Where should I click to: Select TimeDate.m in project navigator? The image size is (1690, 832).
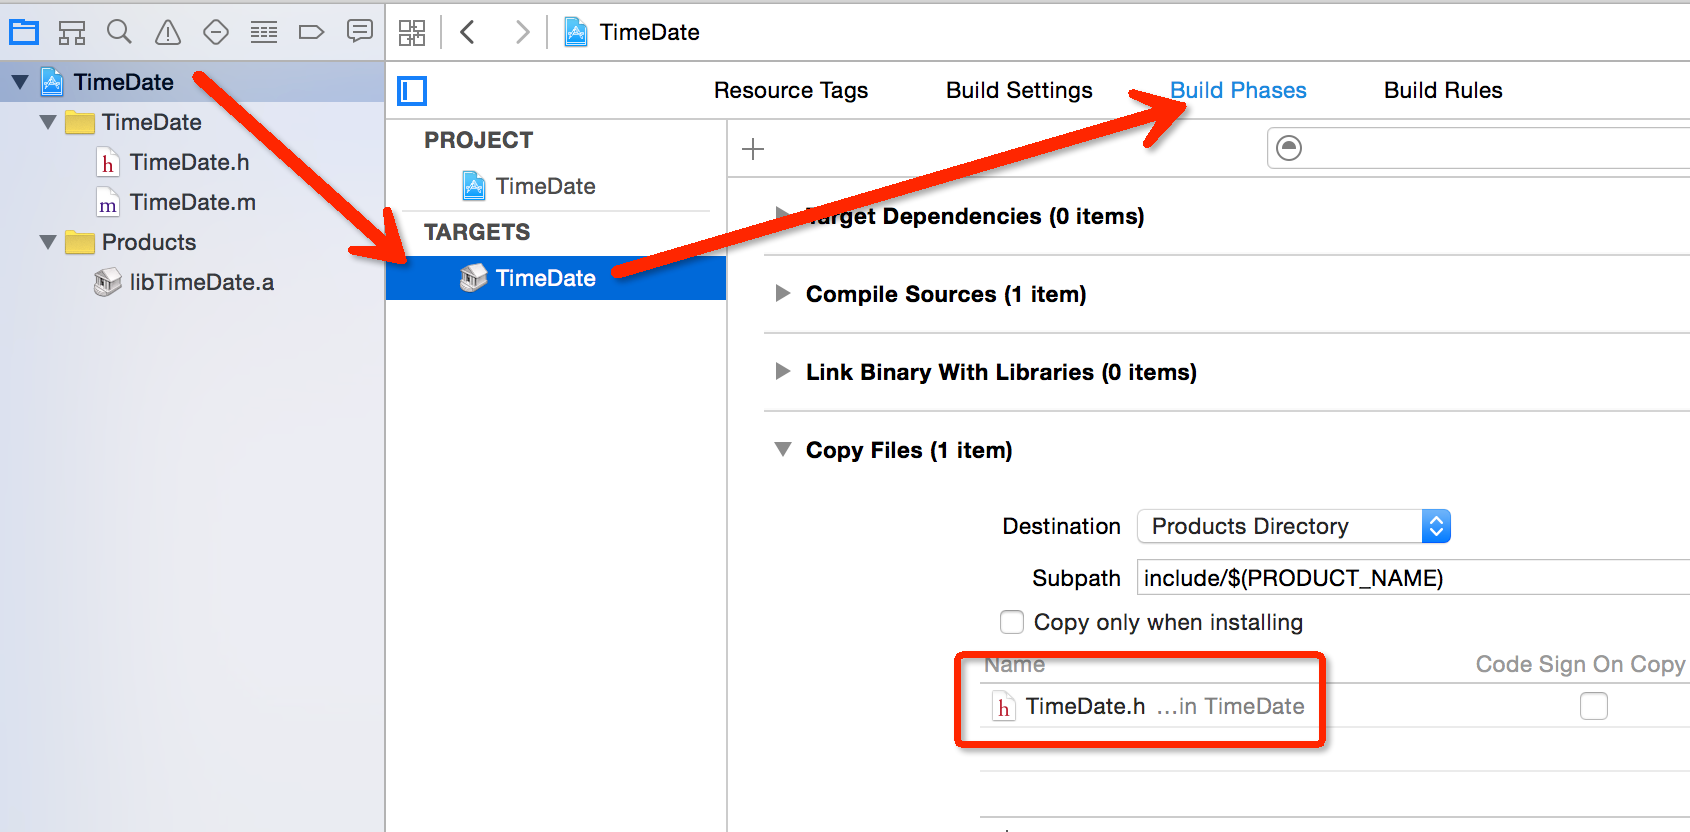point(193,202)
